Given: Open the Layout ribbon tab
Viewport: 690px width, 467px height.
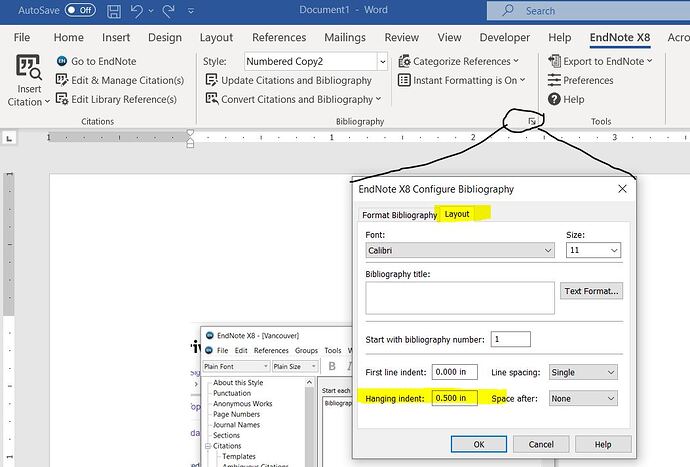Looking at the screenshot, I should tap(216, 37).
